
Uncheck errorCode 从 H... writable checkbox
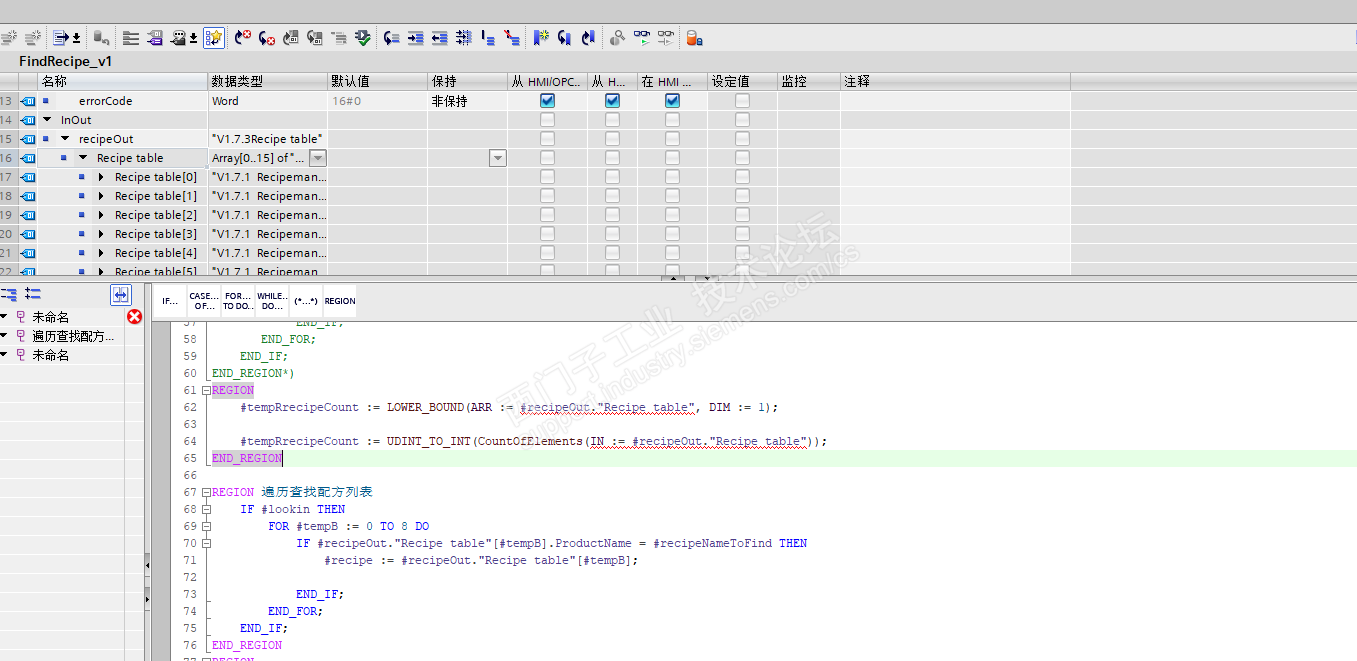coord(612,101)
